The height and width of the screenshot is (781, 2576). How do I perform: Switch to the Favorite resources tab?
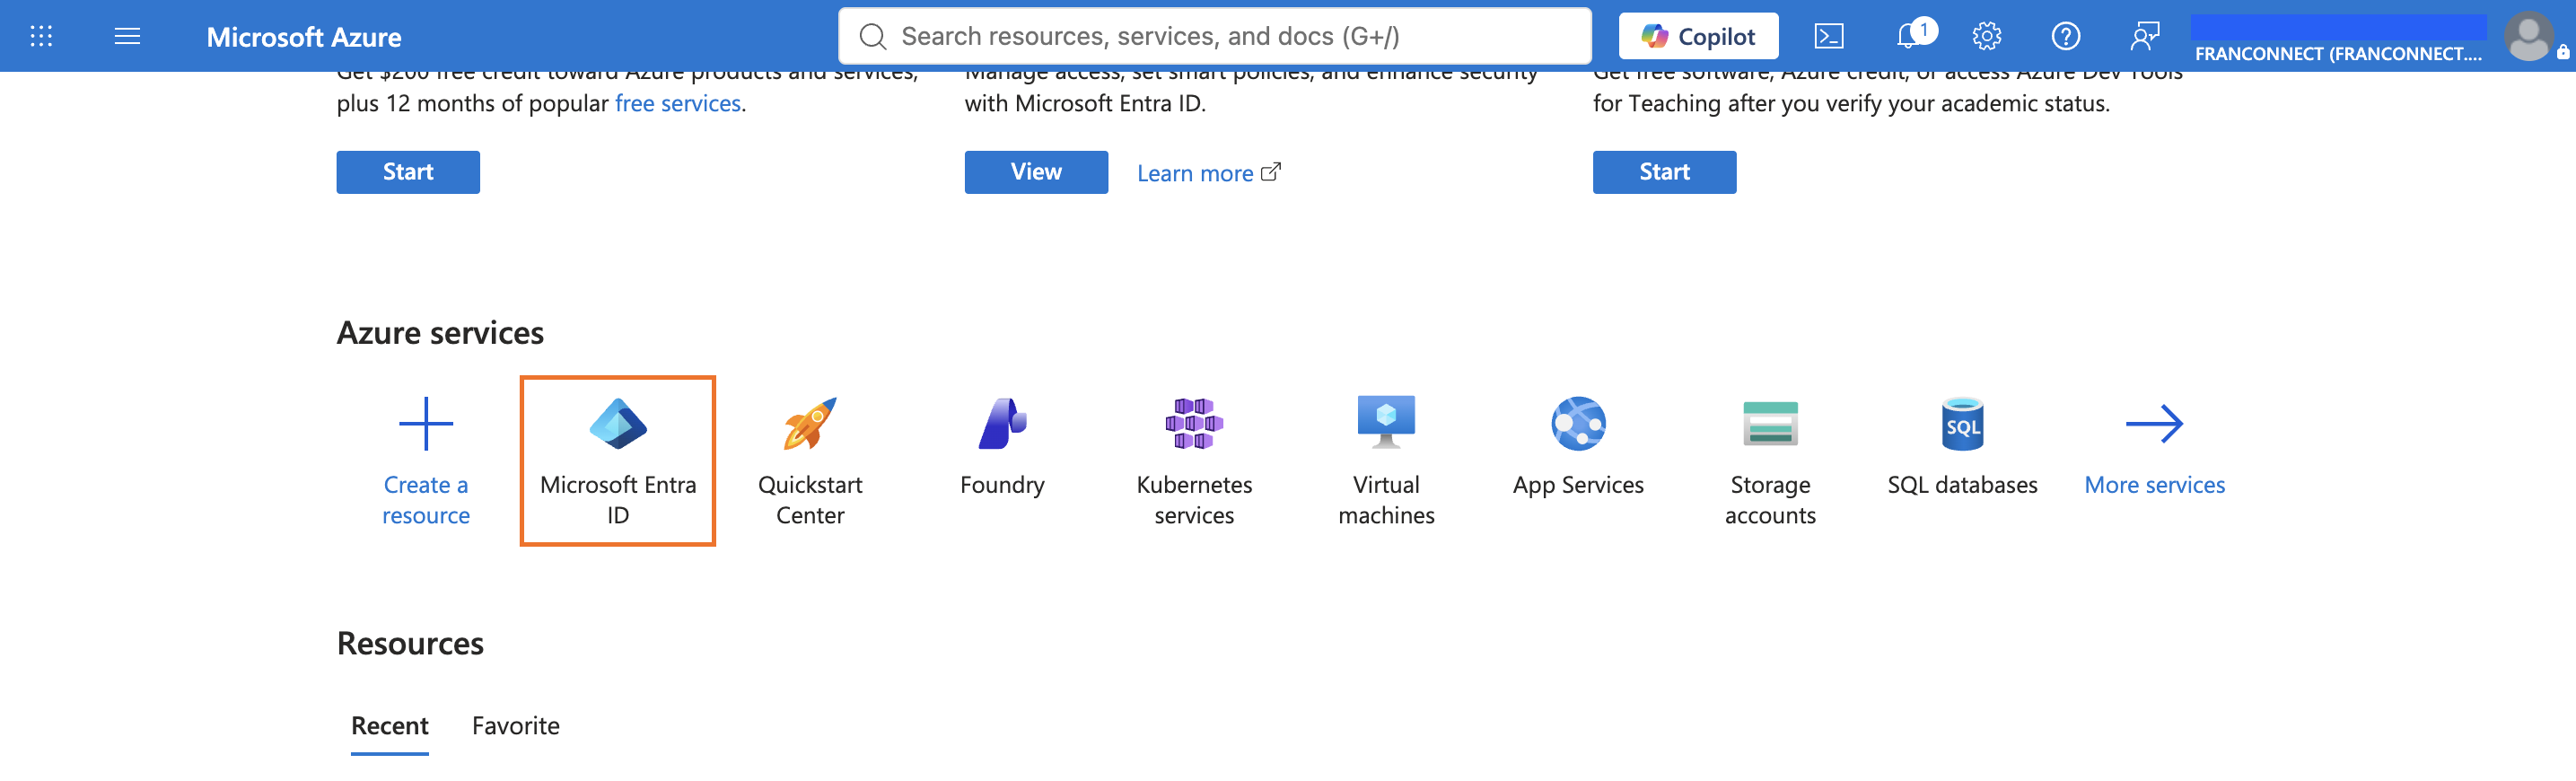(x=516, y=726)
